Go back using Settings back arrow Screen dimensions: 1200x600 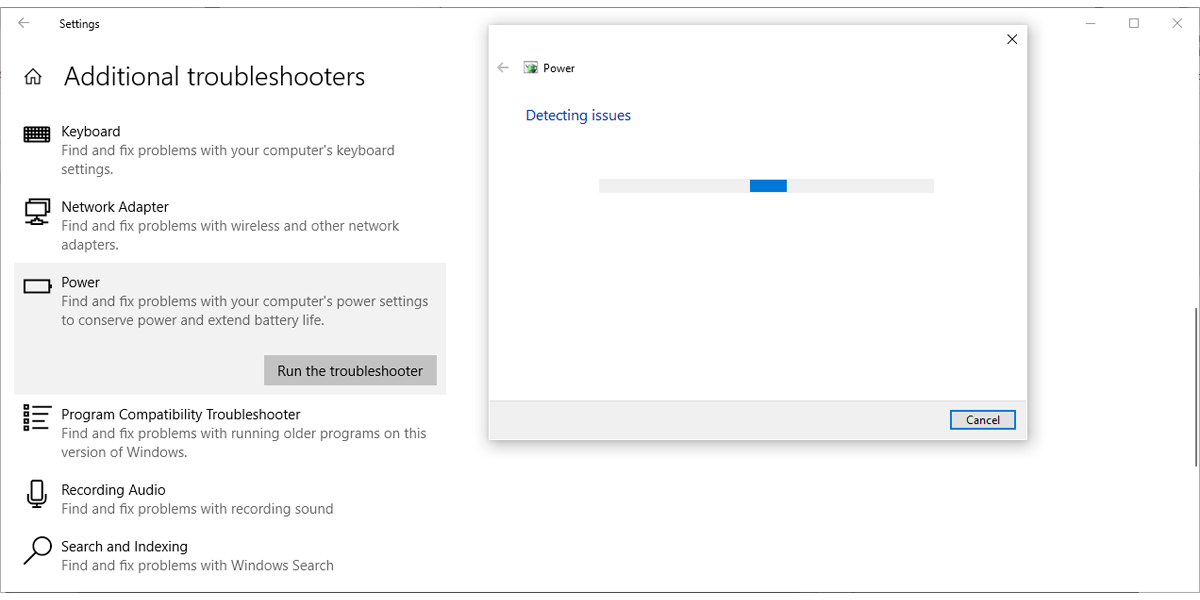24,23
